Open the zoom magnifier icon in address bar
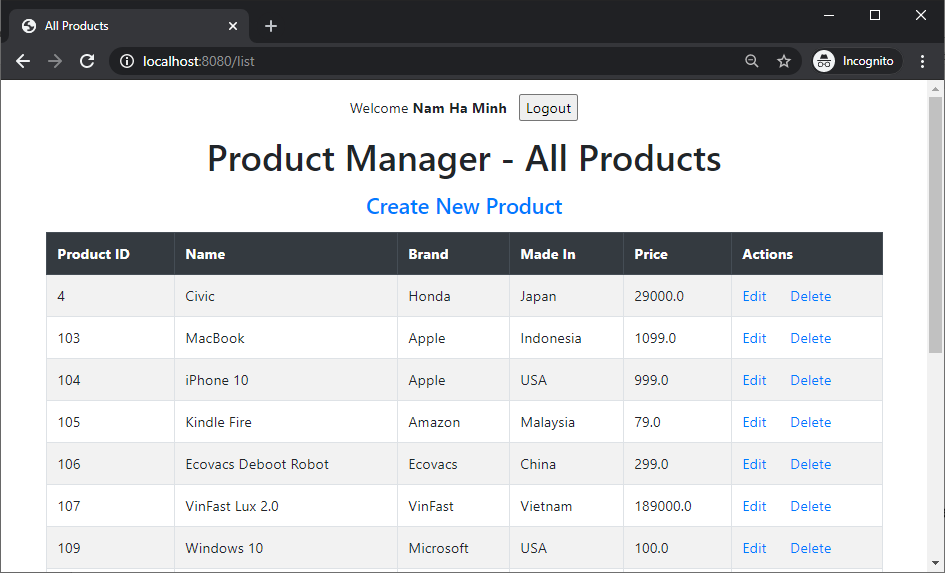Screen dimensions: 945x573 pyautogui.click(x=752, y=61)
